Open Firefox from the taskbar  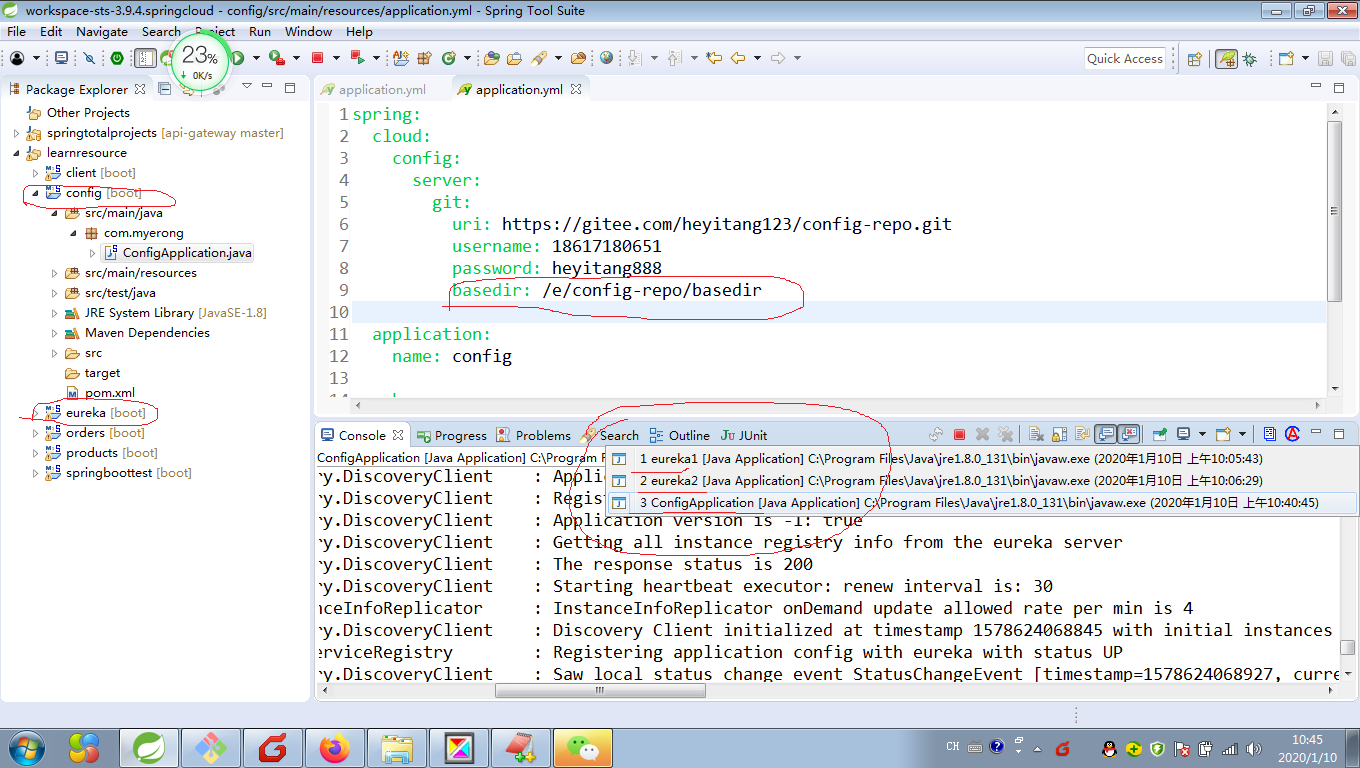click(x=335, y=747)
